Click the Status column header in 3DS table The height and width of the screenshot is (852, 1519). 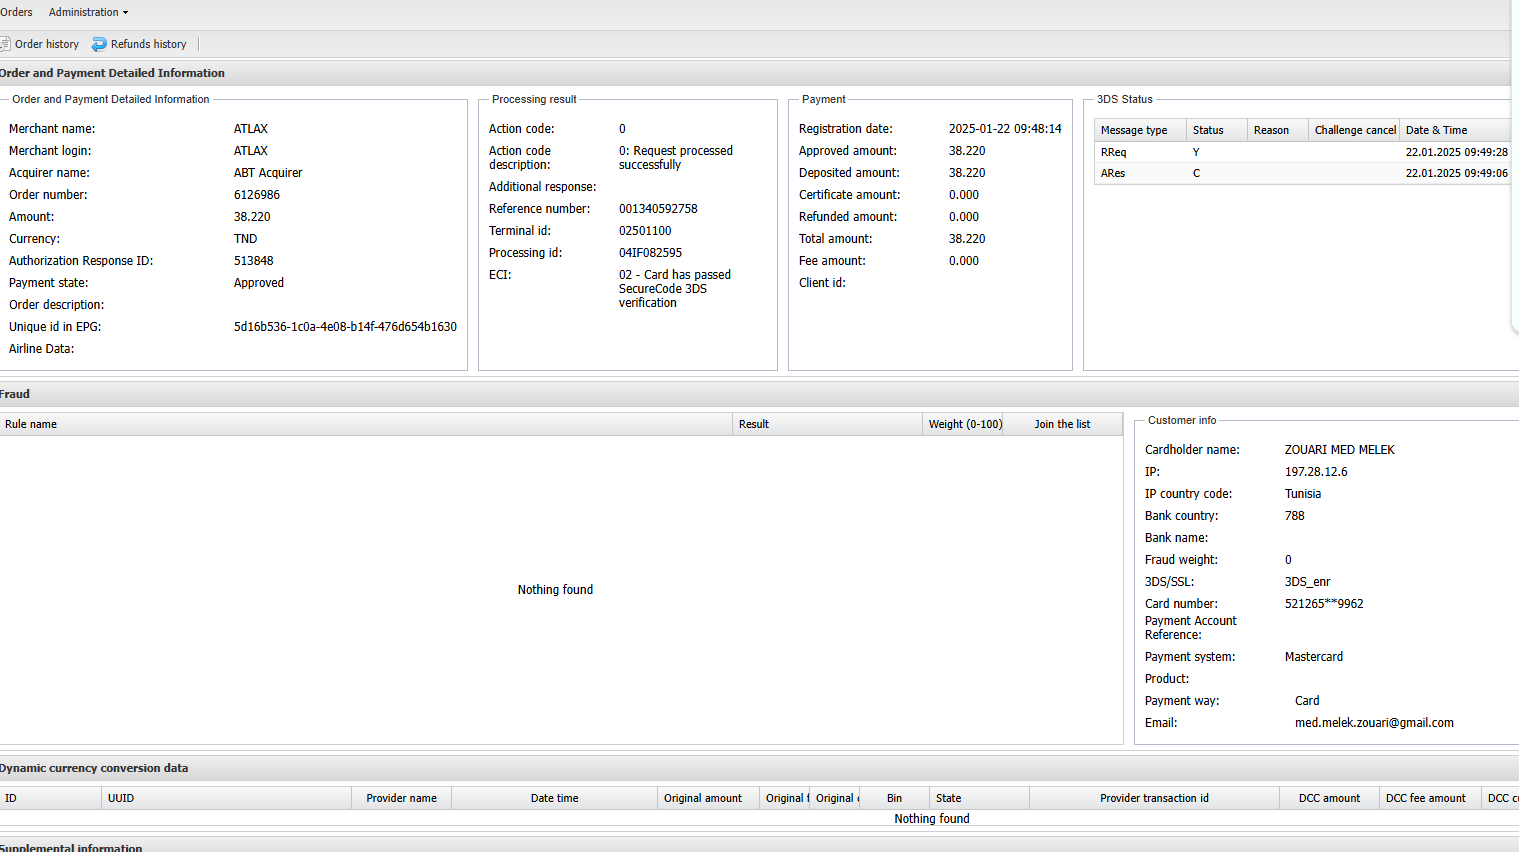coord(1208,130)
